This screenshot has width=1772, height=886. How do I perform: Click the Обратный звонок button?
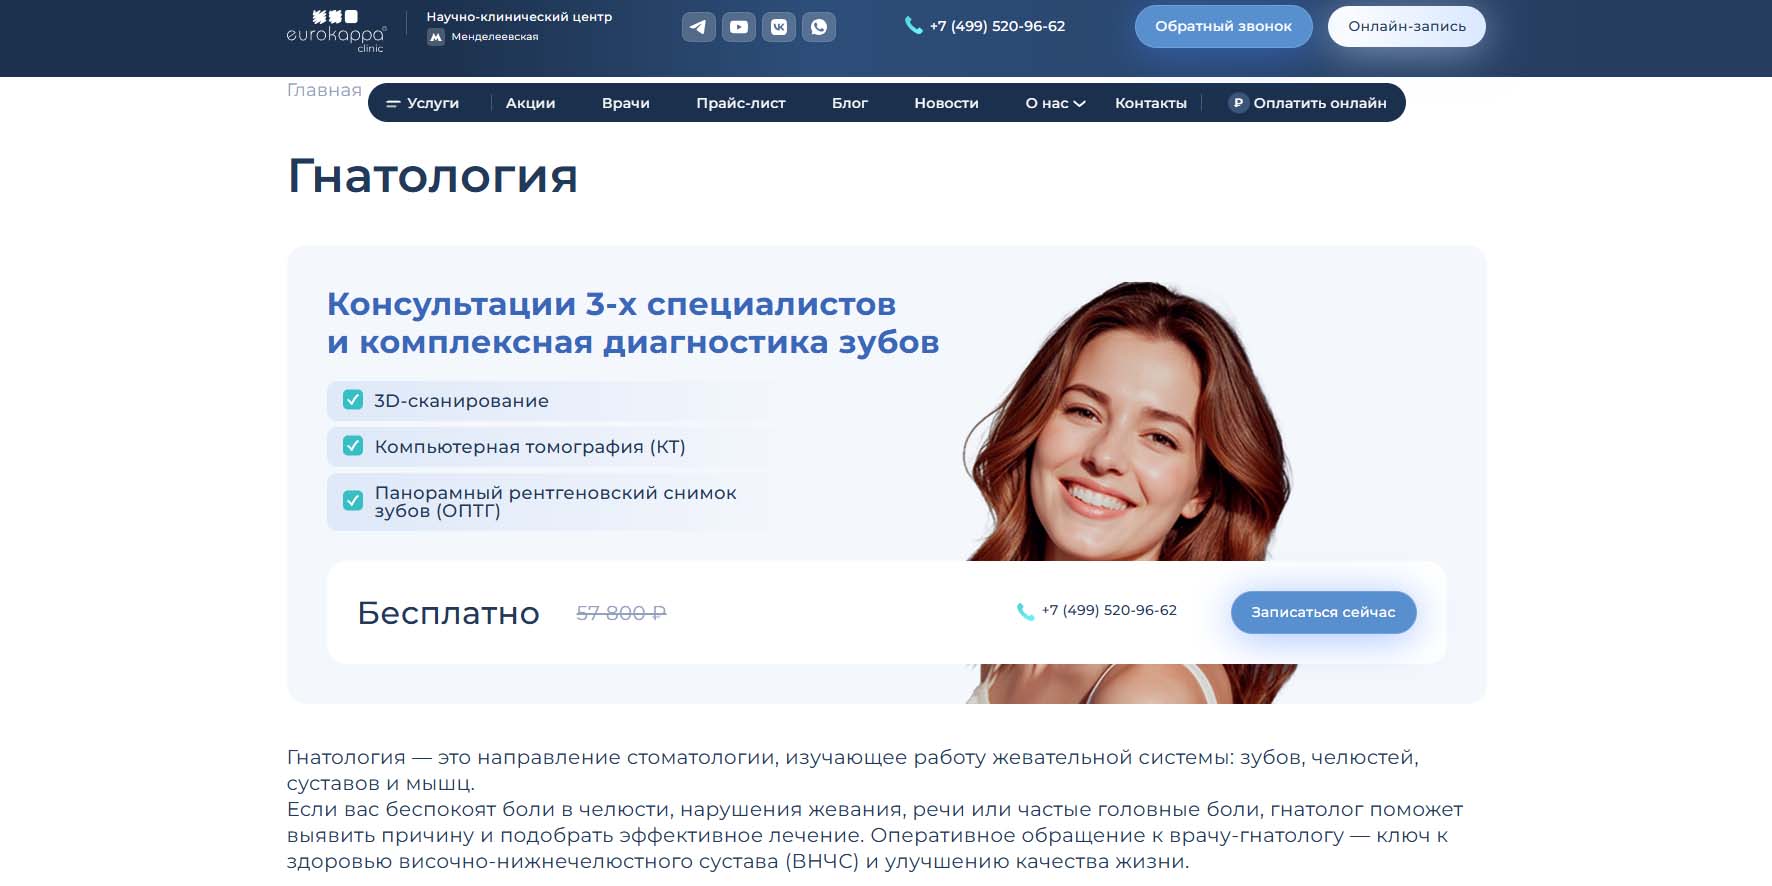1223,26
